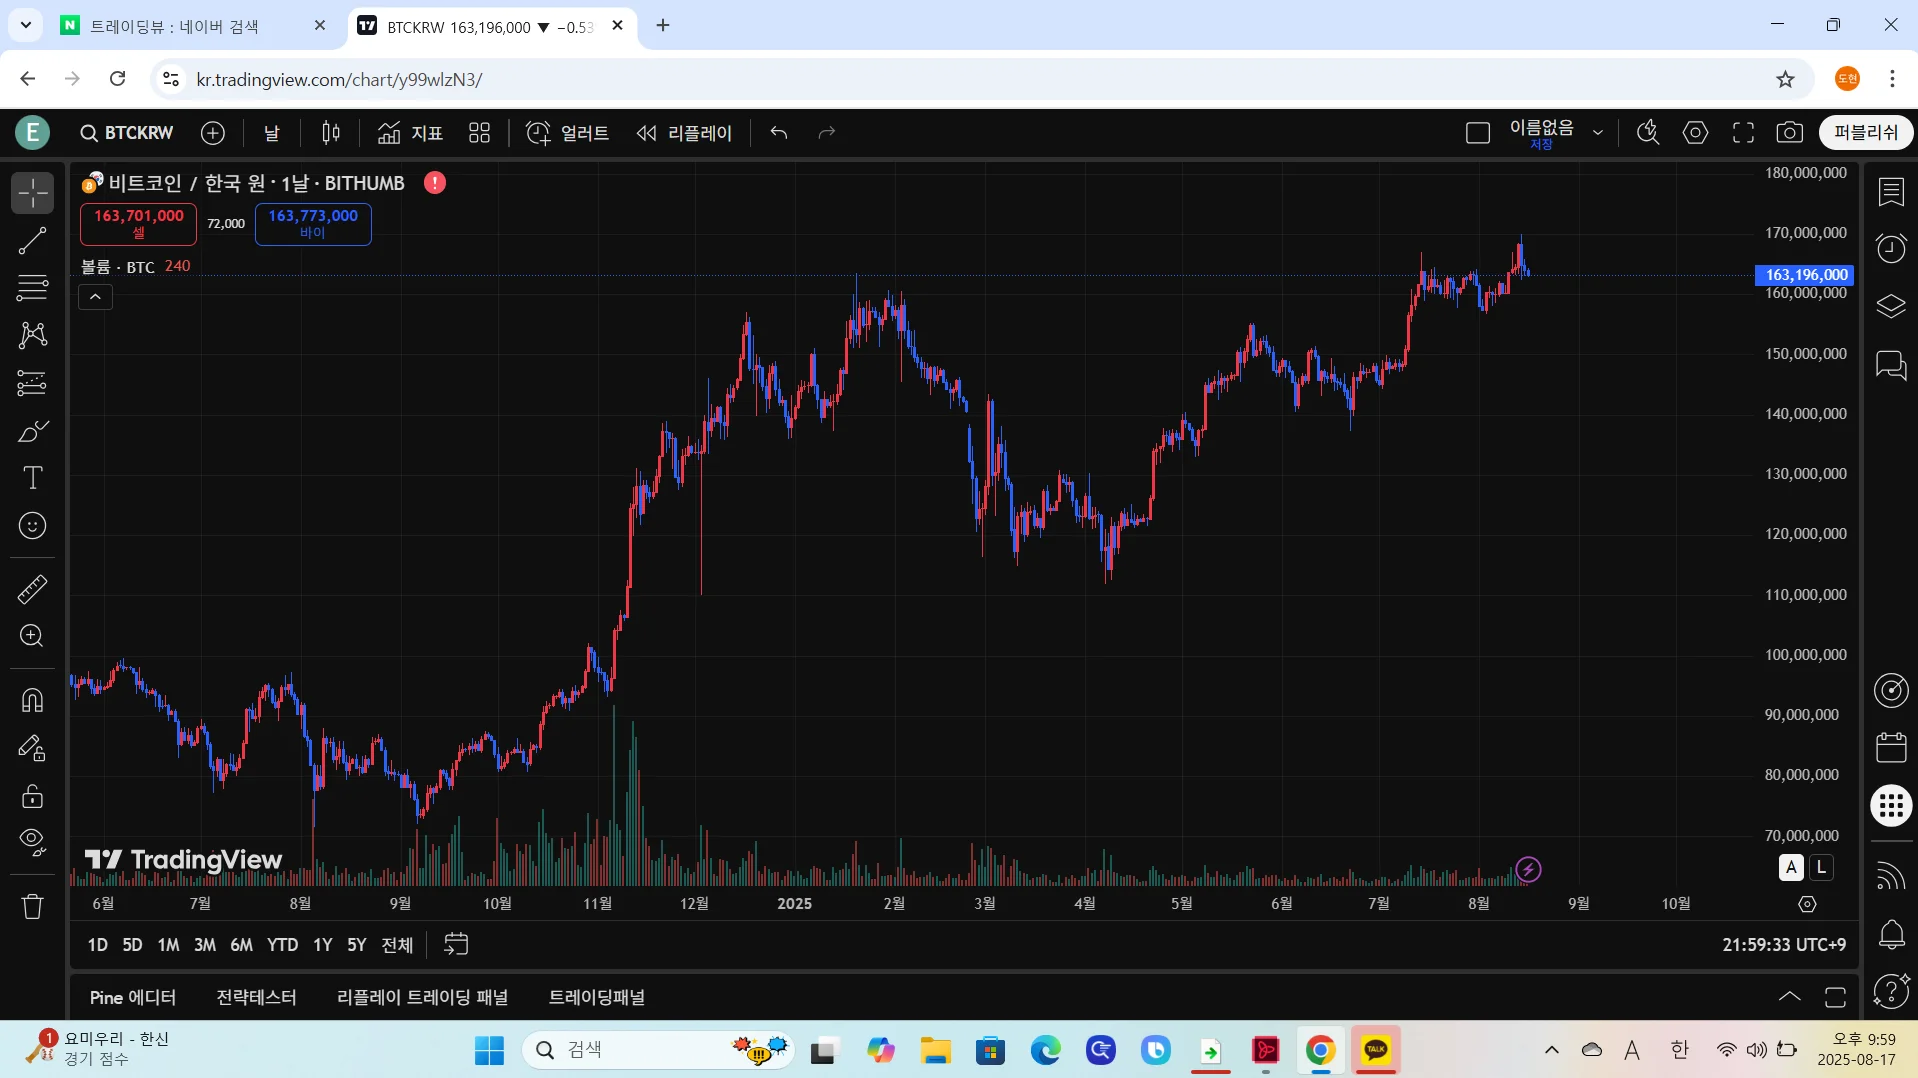Open the user profile menu E
This screenshot has width=1918, height=1078.
(32, 133)
